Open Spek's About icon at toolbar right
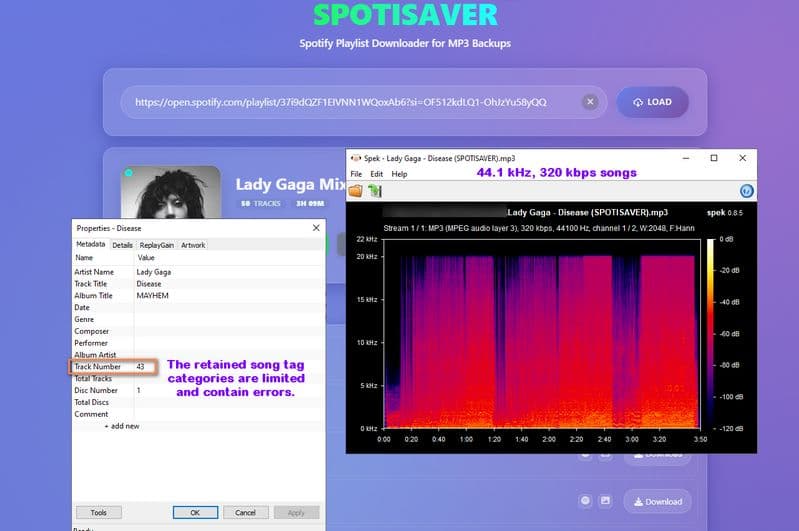799x531 pixels. pos(747,191)
